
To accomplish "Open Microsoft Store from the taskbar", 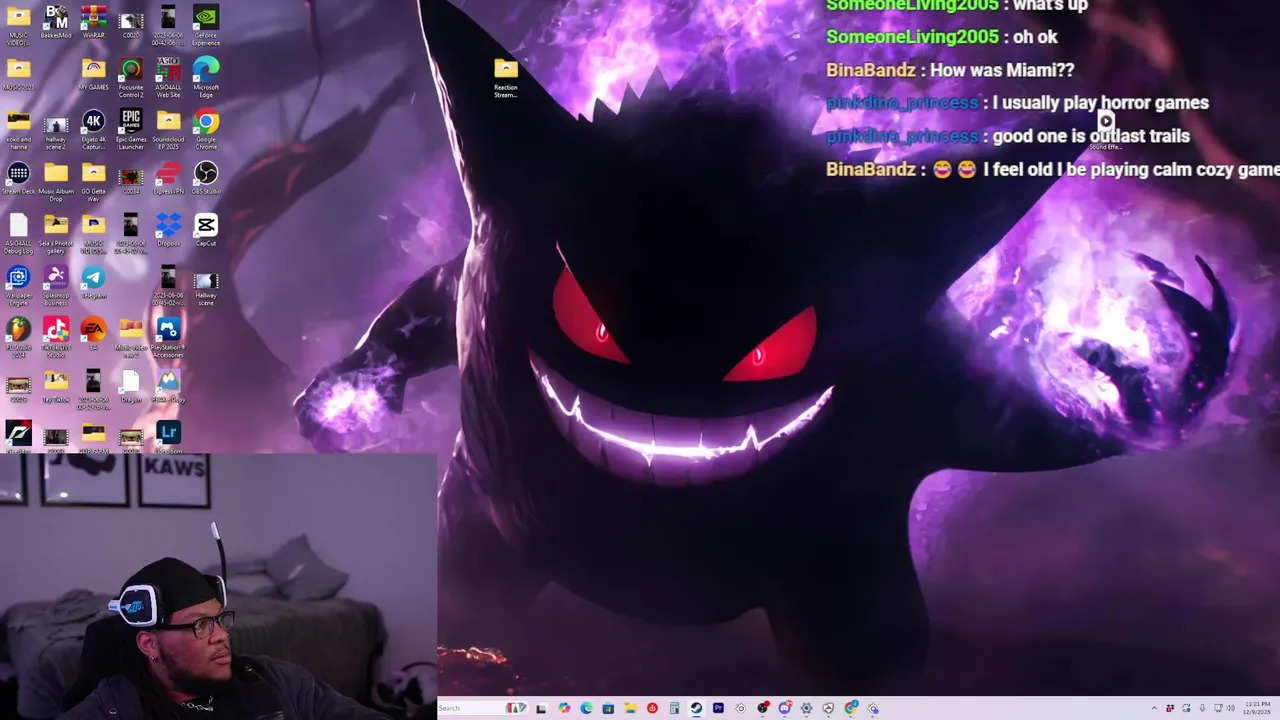I will (608, 708).
